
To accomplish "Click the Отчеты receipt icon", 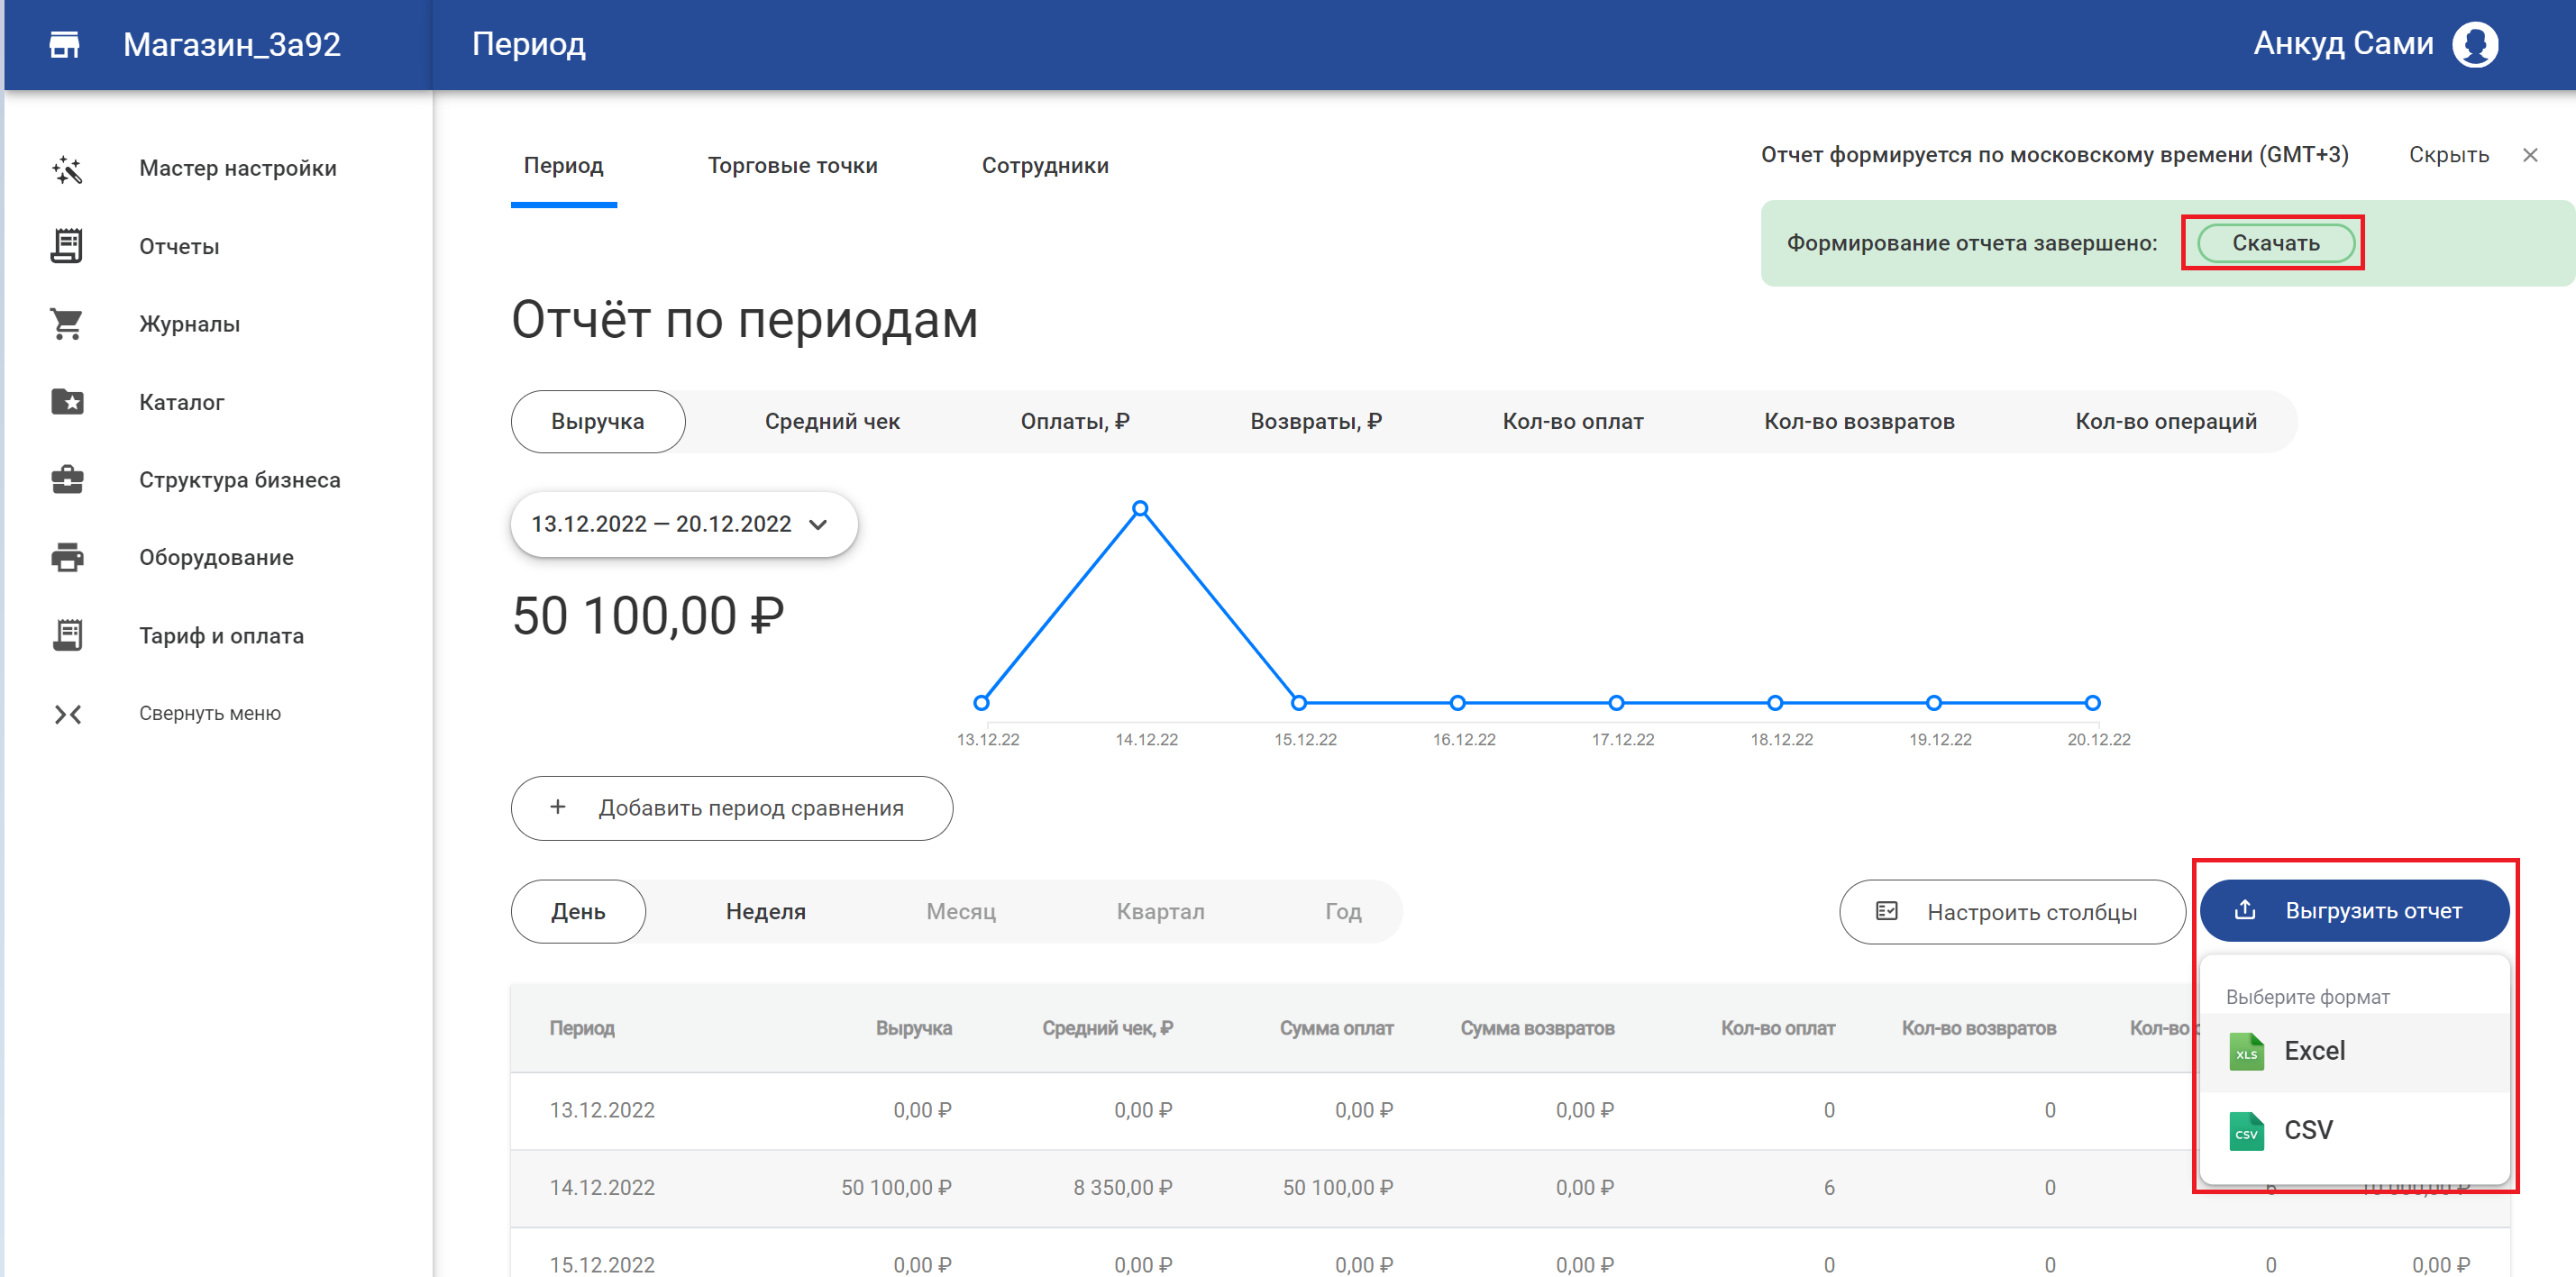I will 67,246.
